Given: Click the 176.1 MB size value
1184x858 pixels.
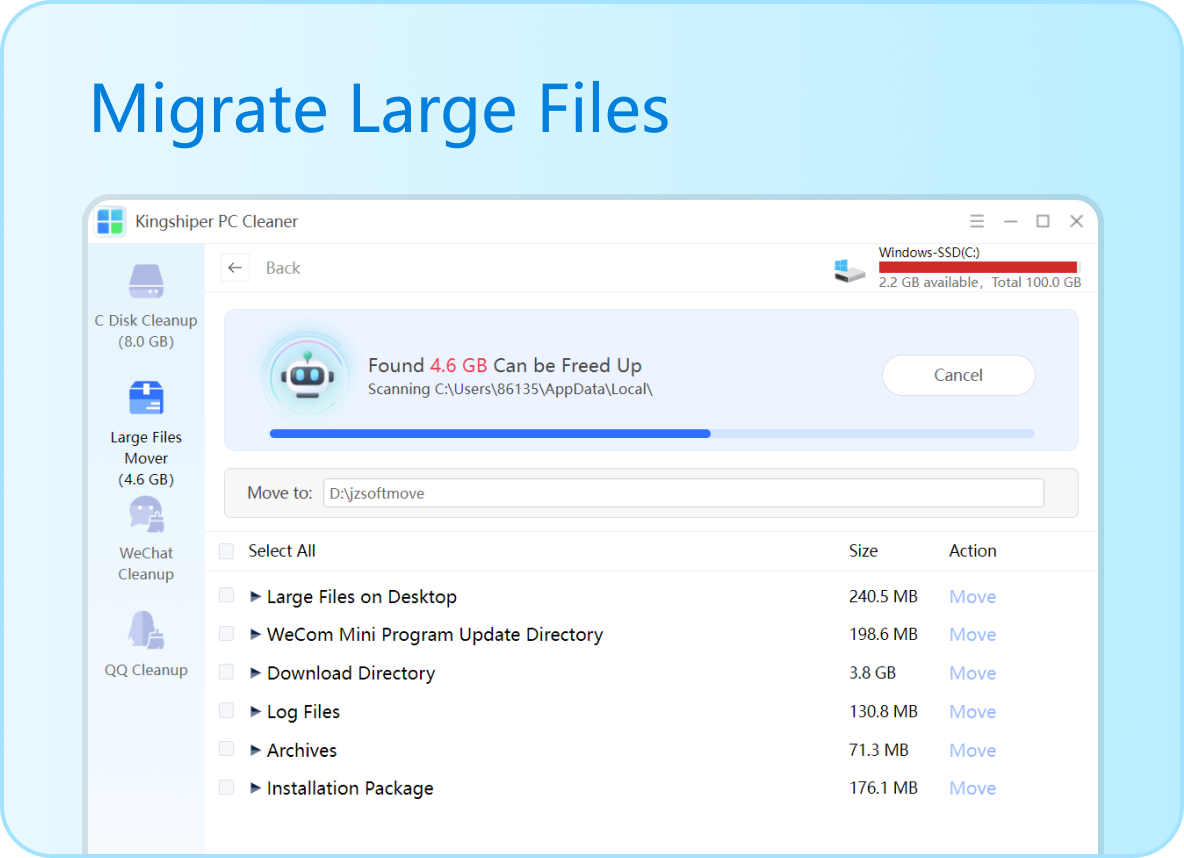Looking at the screenshot, I should pyautogui.click(x=883, y=788).
